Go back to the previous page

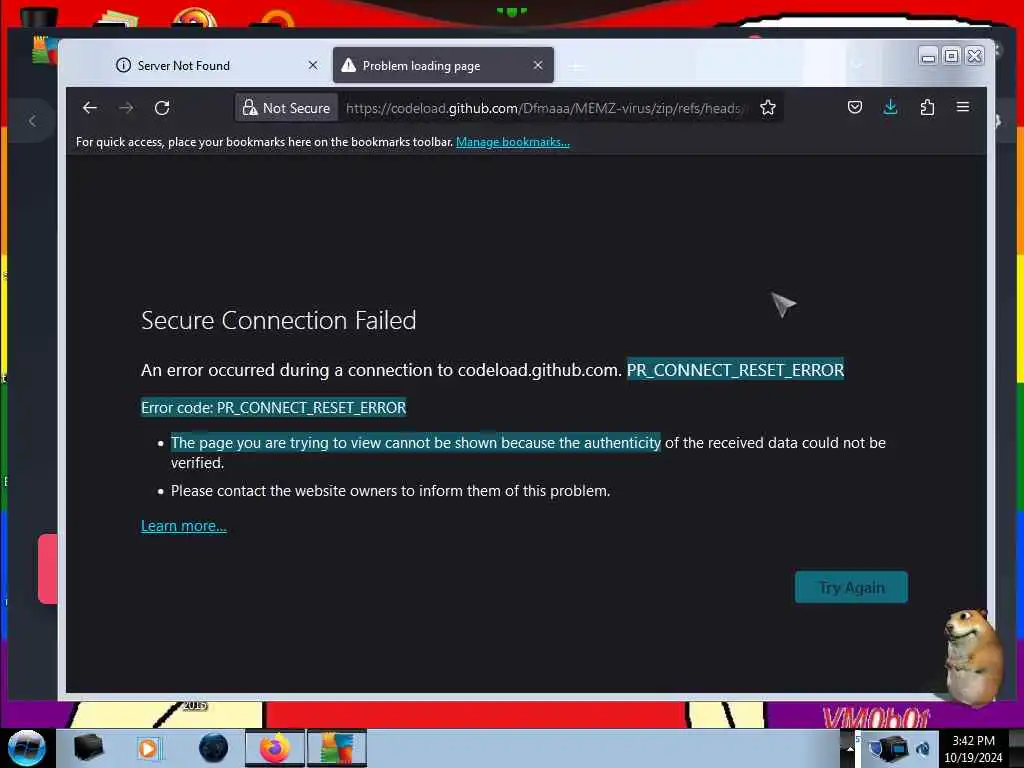tap(89, 108)
